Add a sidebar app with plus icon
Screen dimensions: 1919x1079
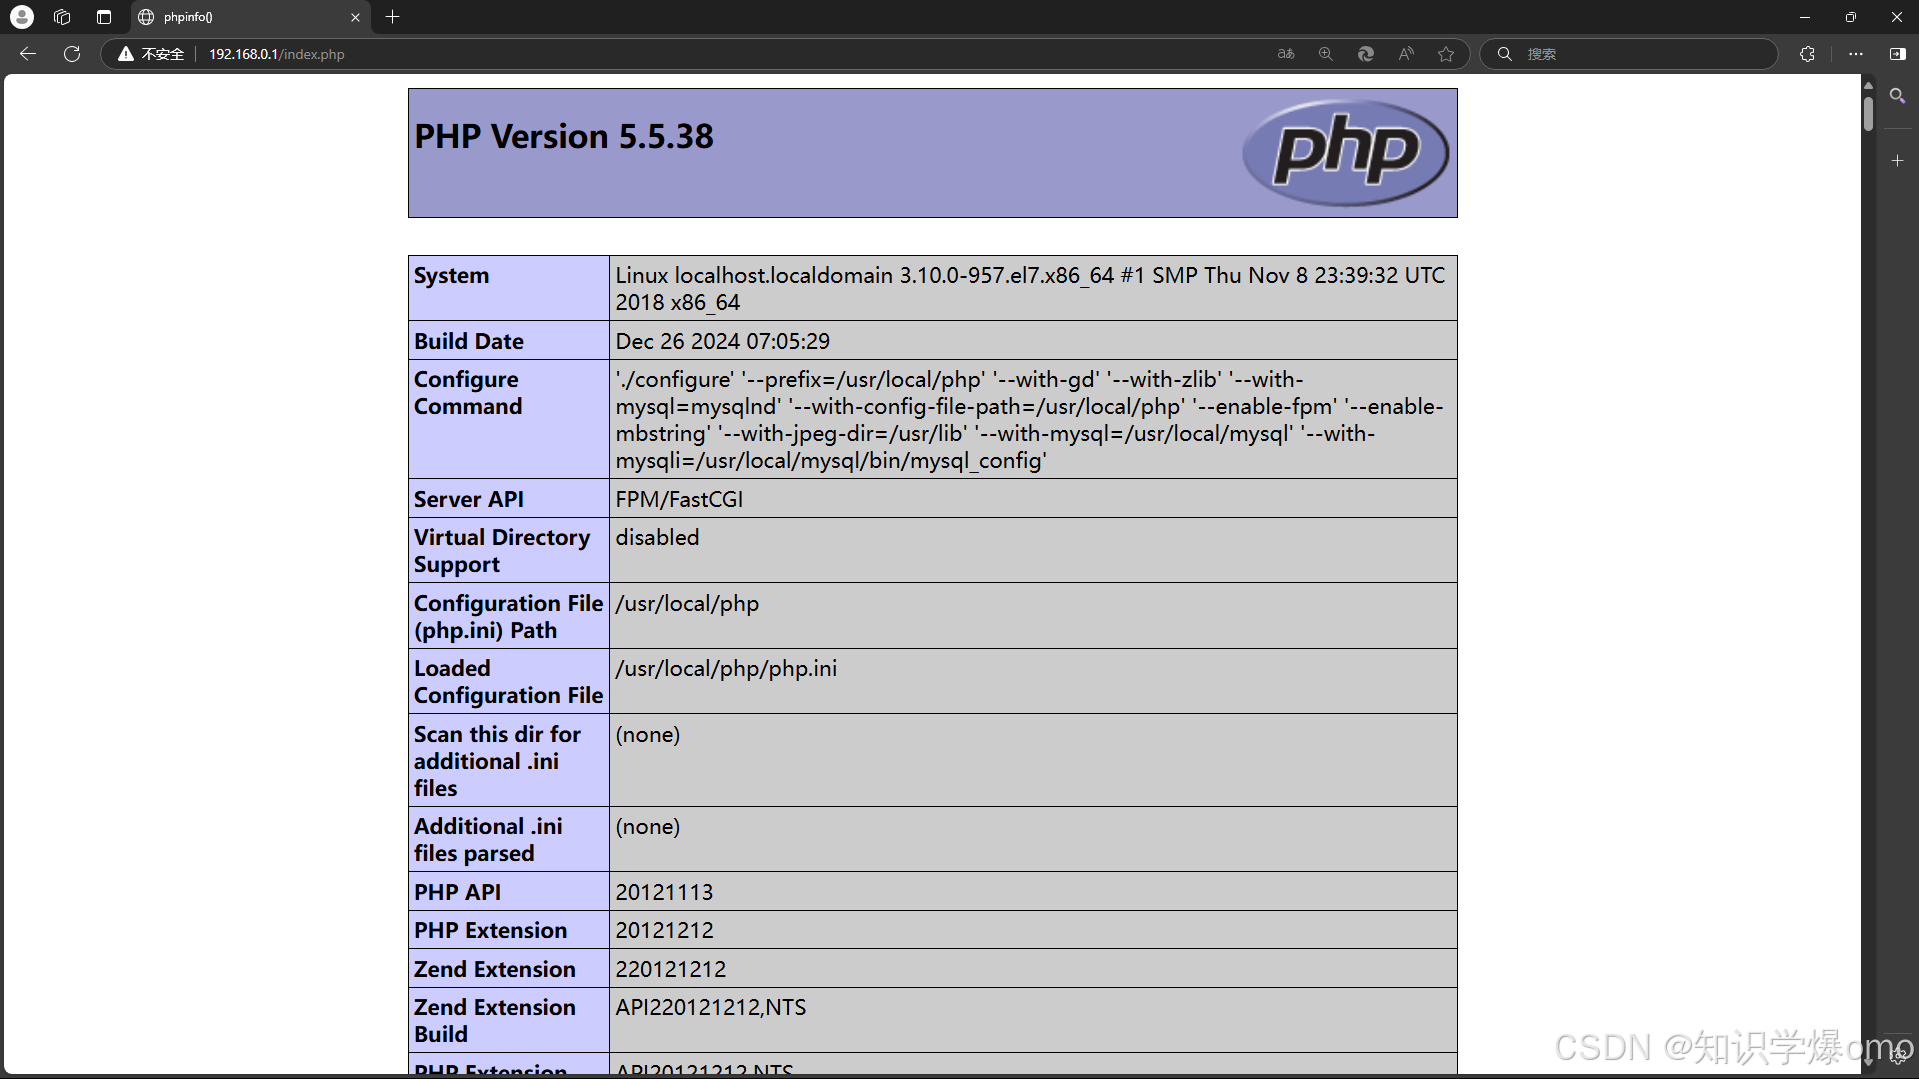point(1897,160)
